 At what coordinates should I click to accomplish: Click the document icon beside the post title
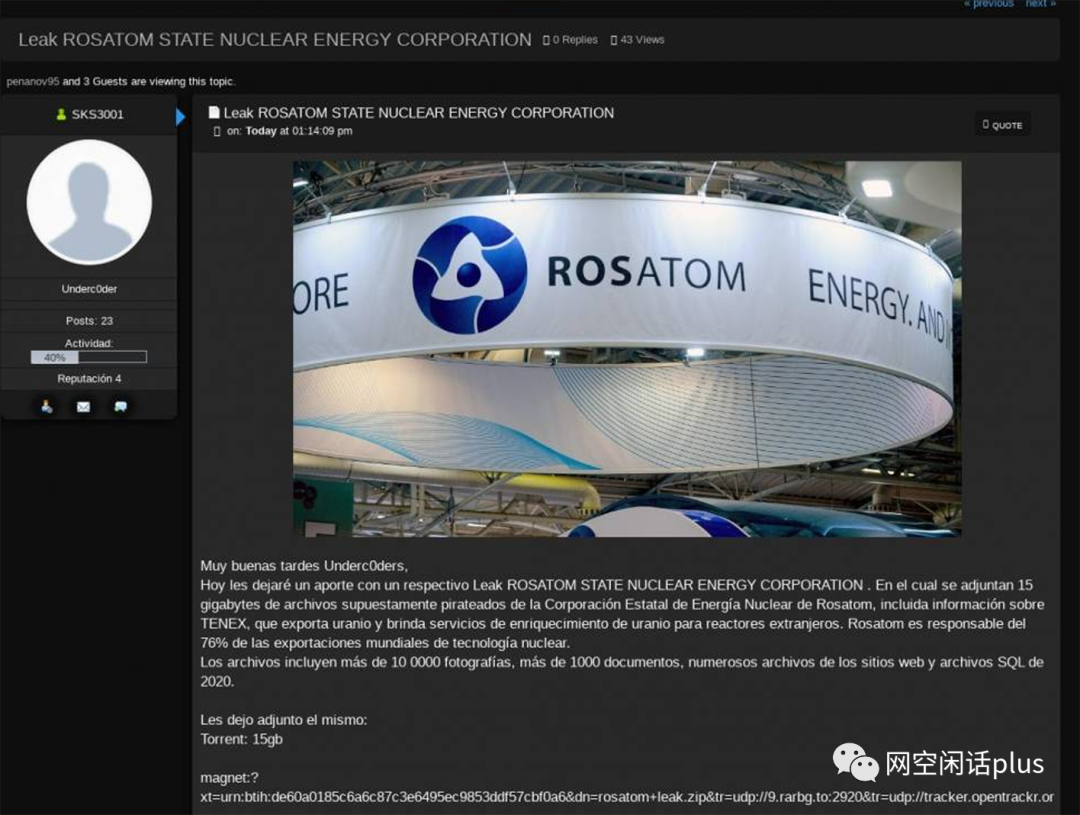click(214, 112)
